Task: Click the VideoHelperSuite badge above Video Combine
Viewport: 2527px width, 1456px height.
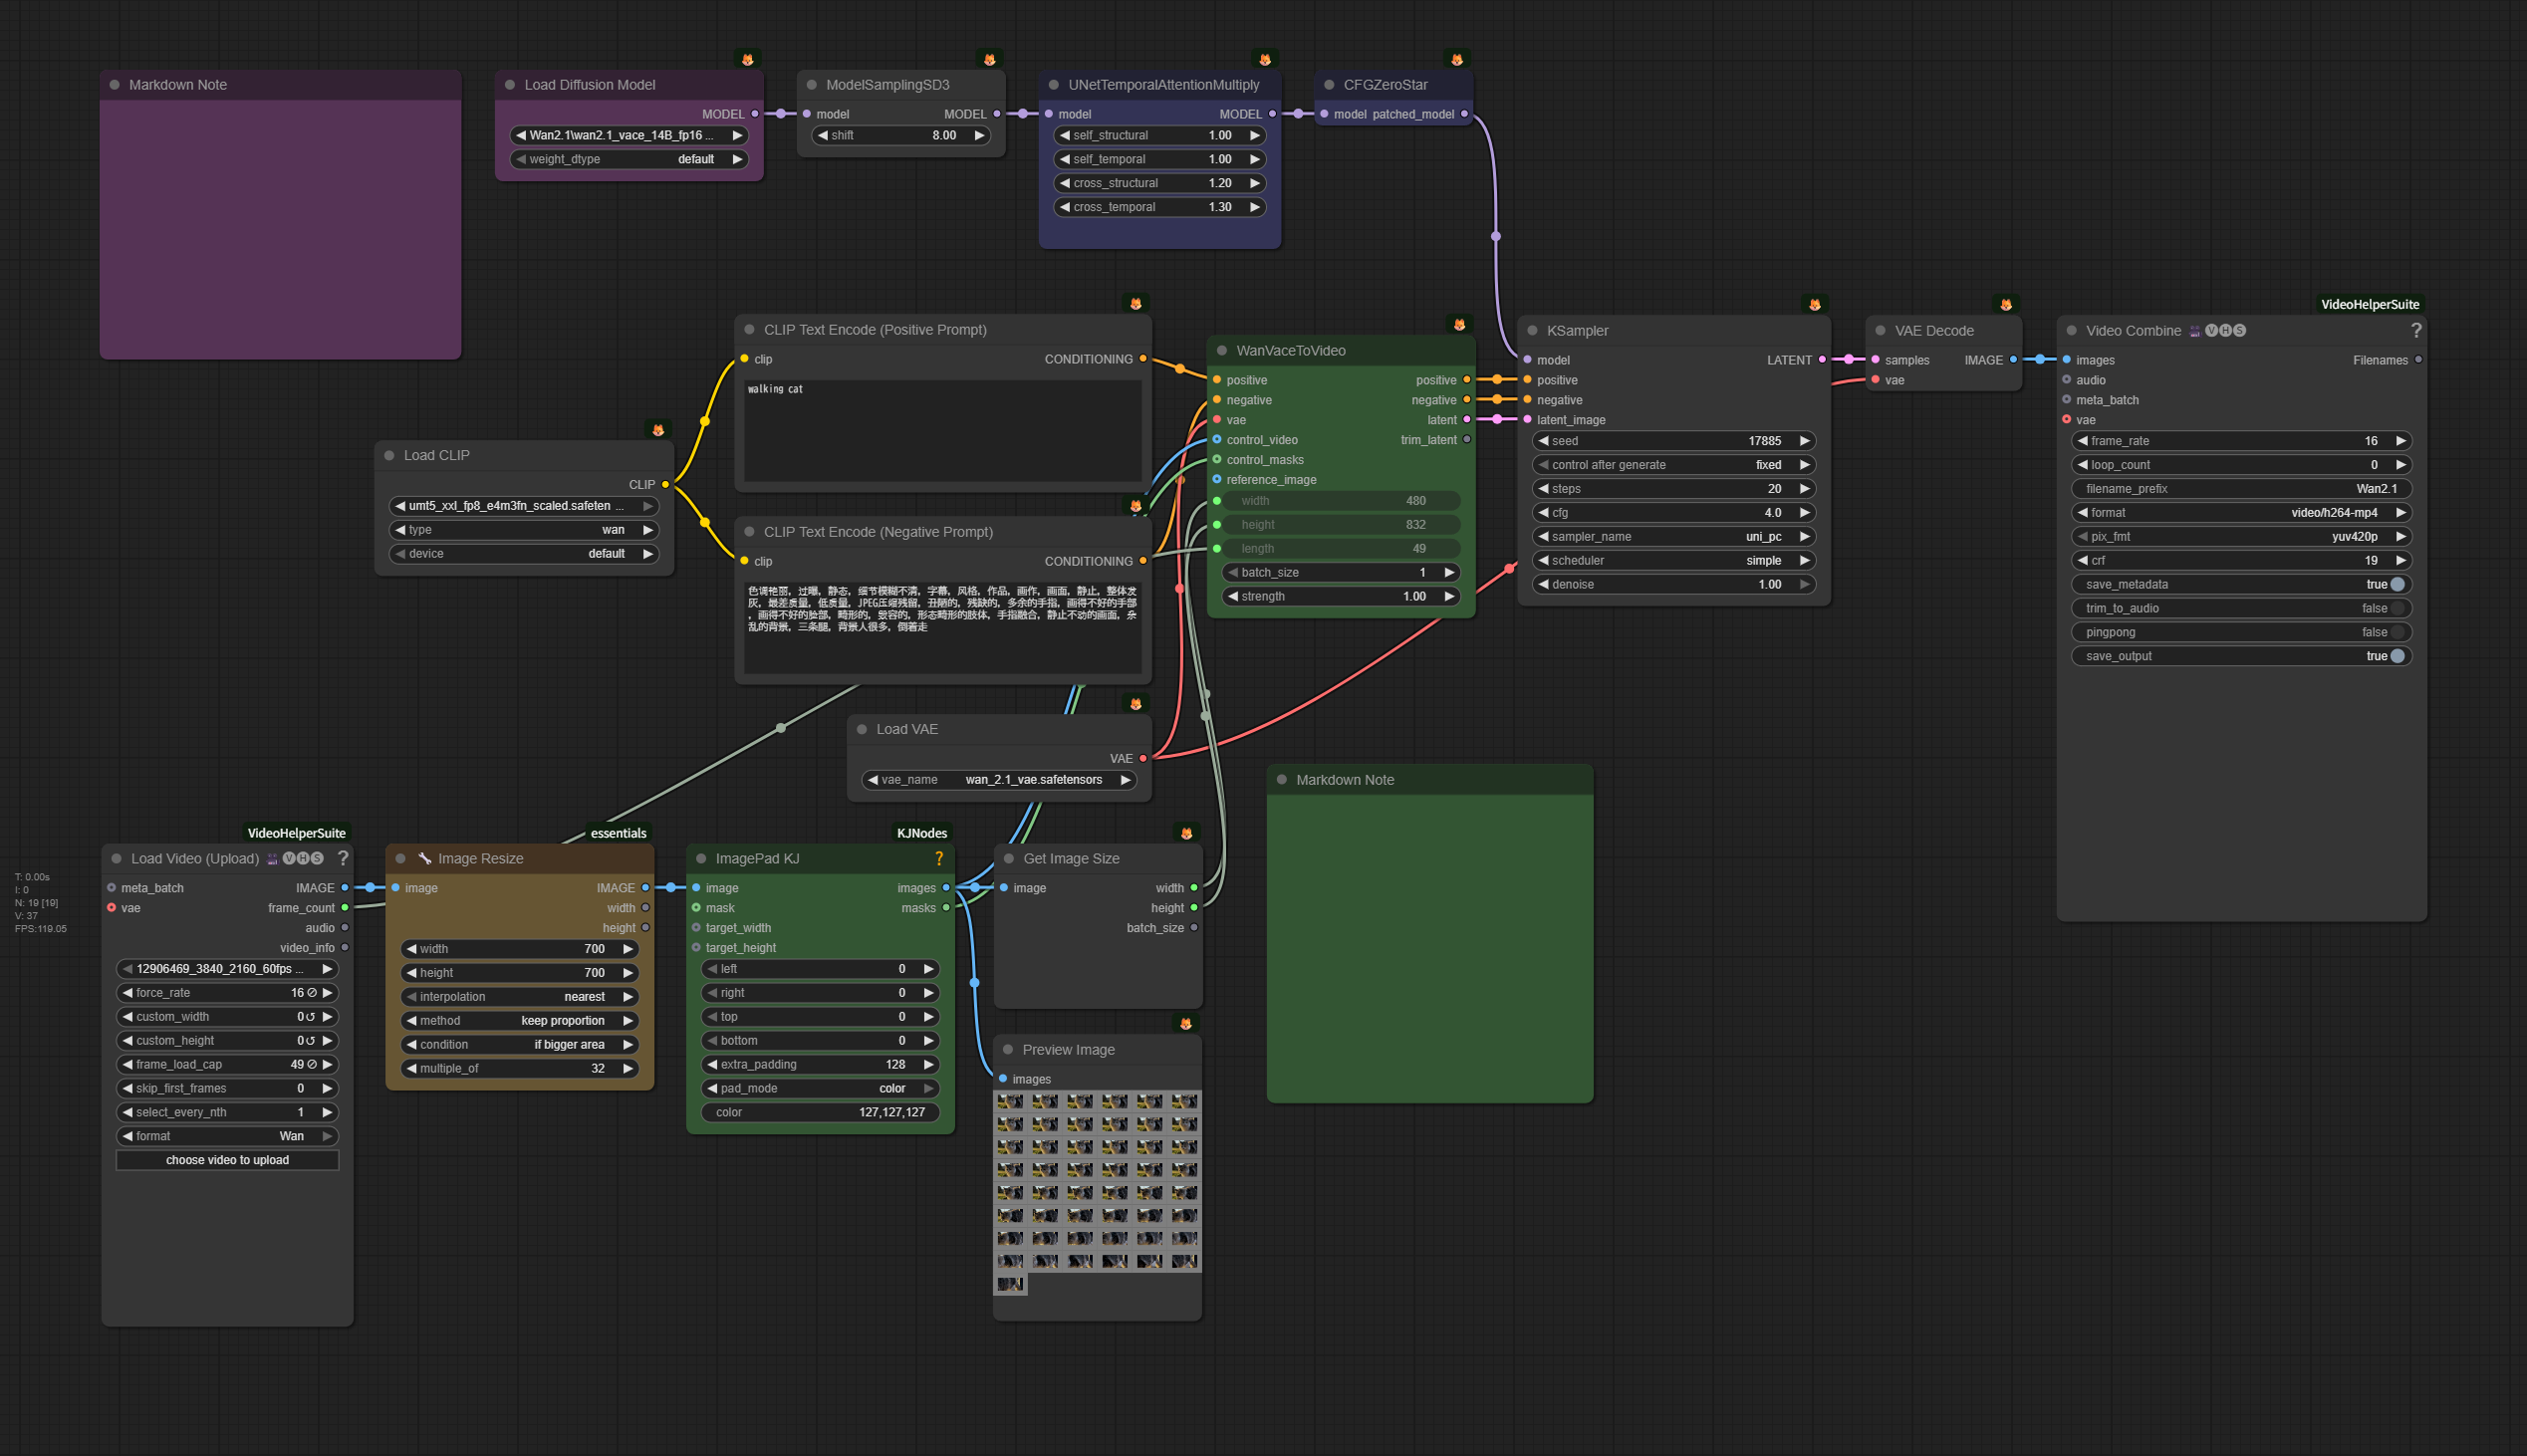Action: 2369,304
